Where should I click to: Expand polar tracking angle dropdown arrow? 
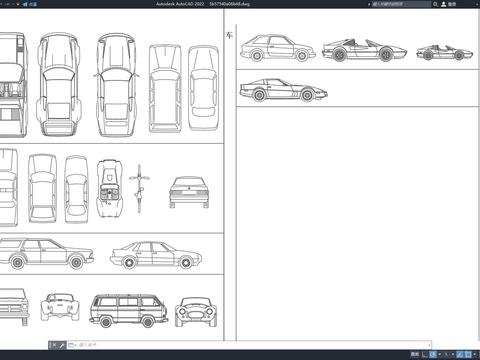(439, 354)
